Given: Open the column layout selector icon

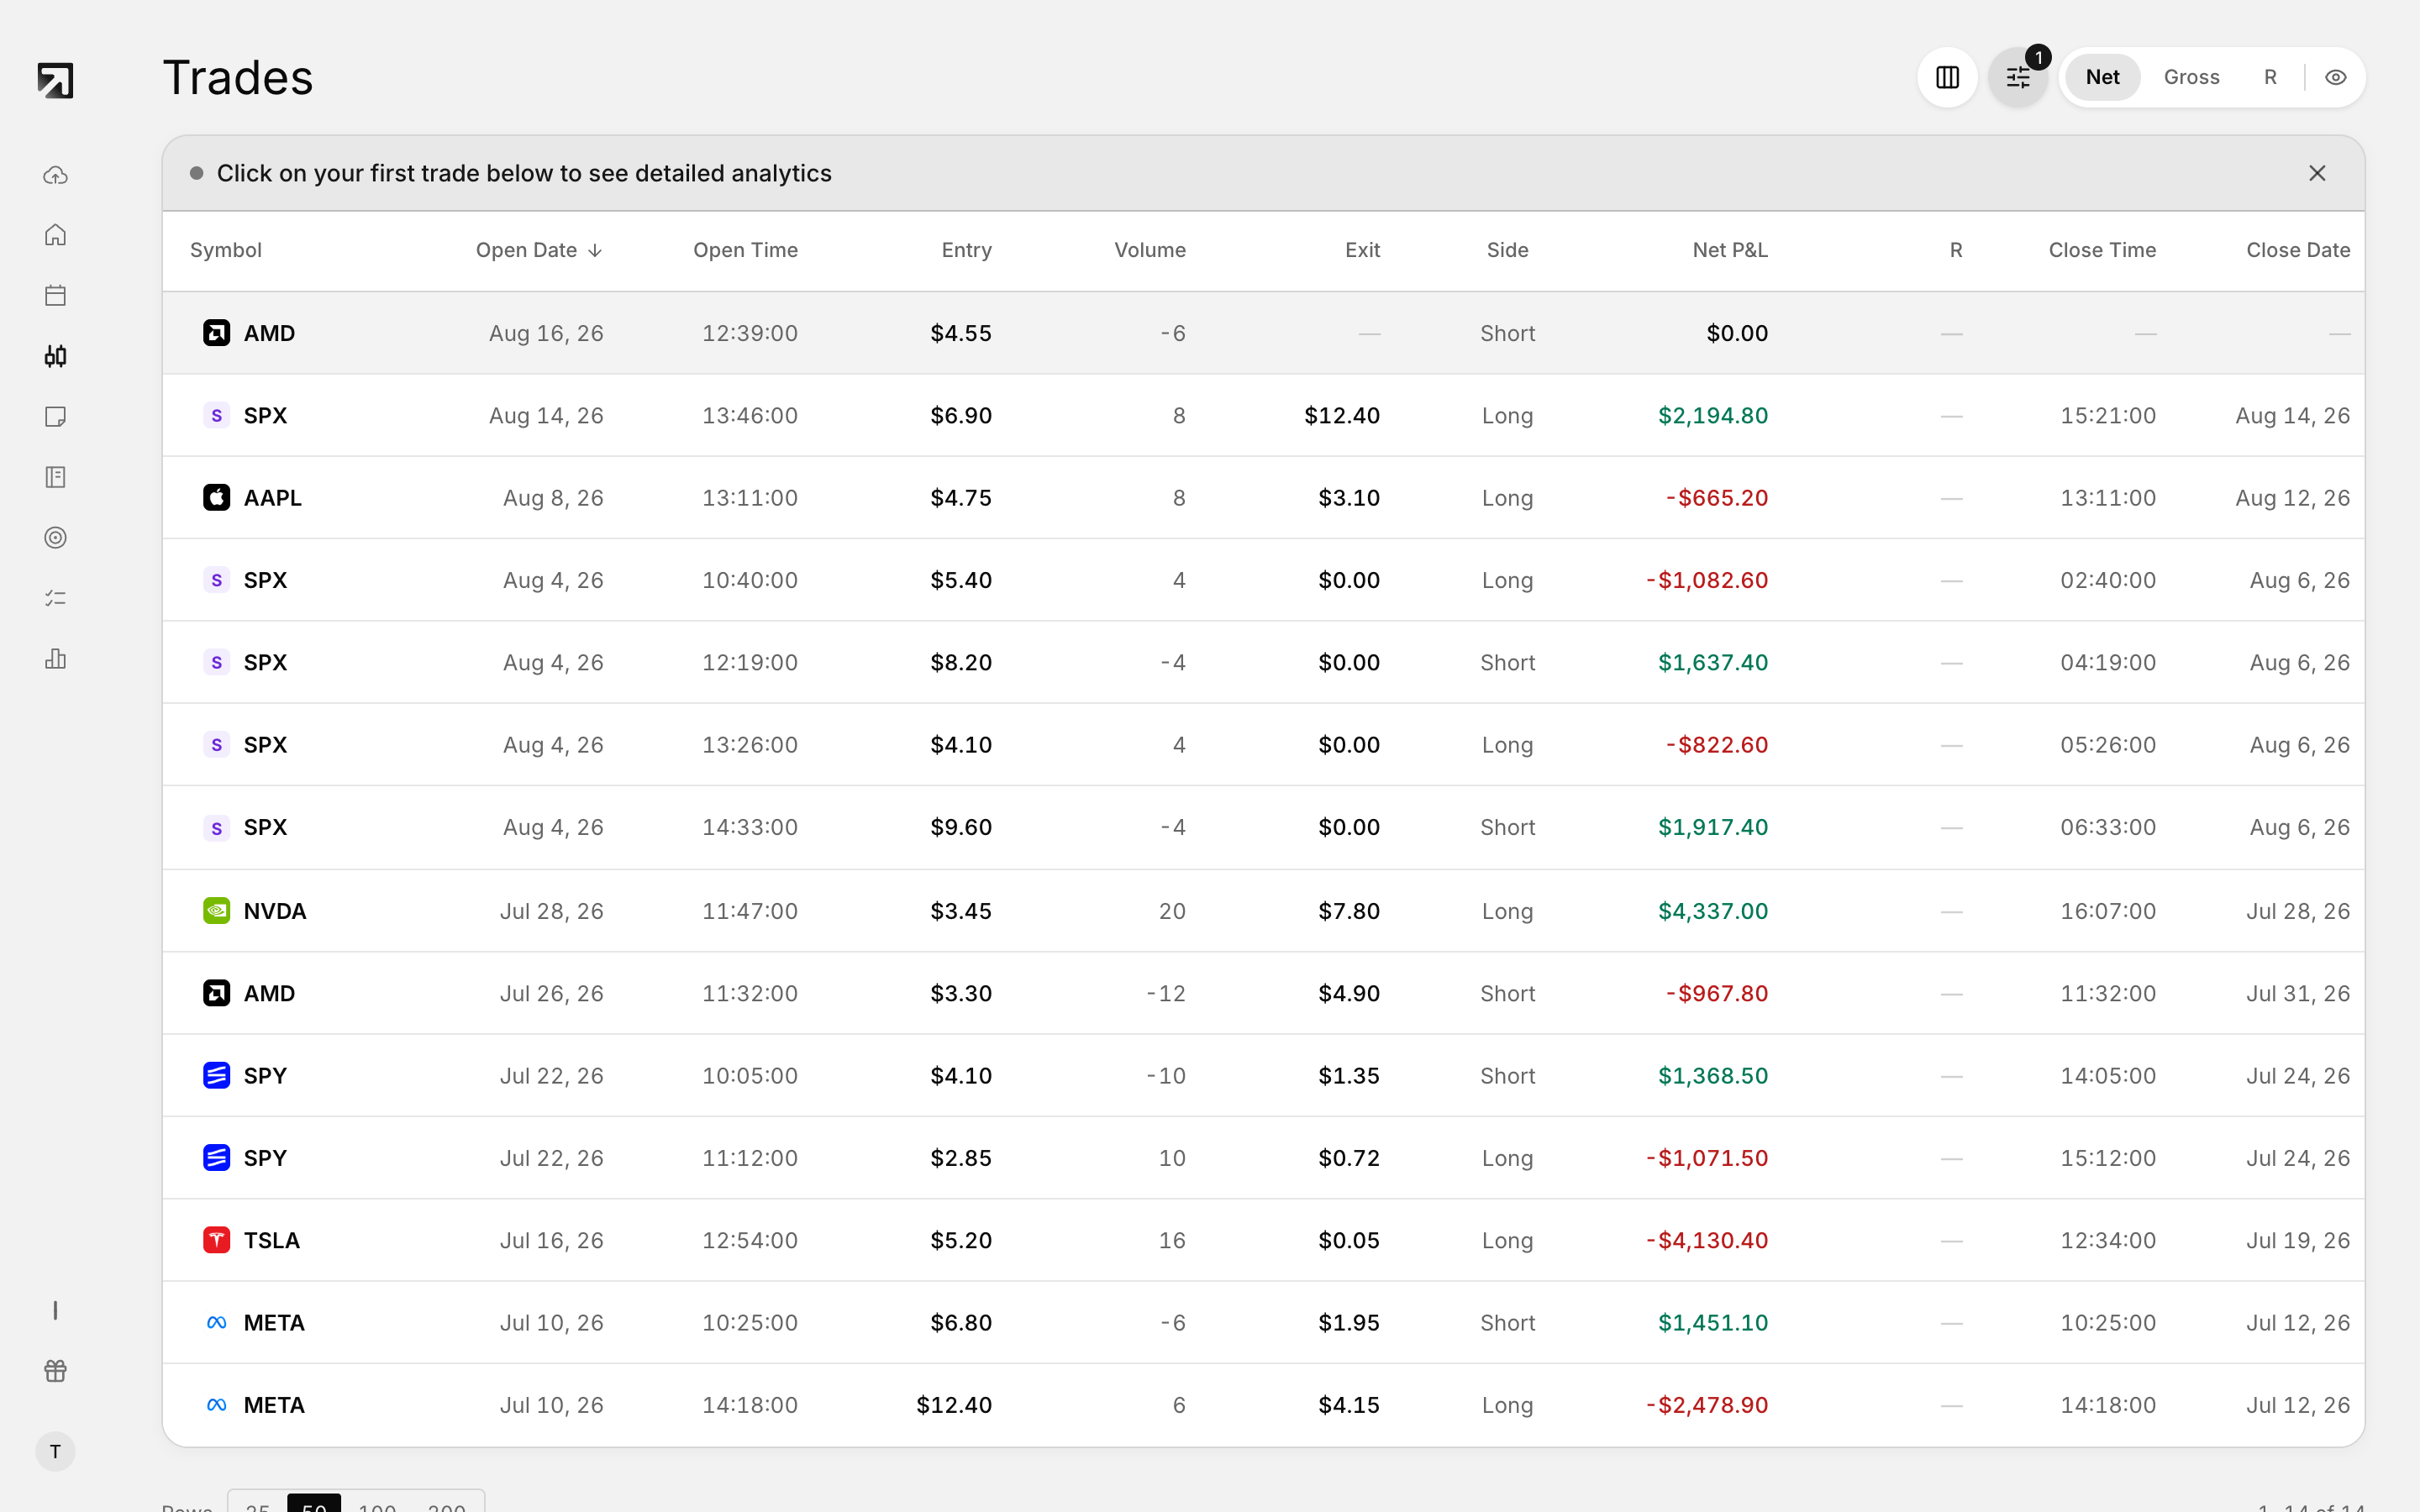Looking at the screenshot, I should coord(1947,77).
